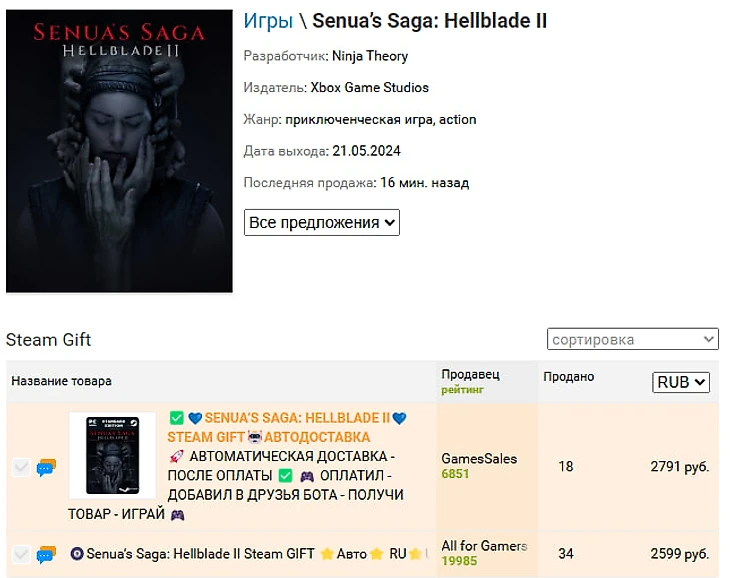Screen dimensions: 730x578
Task: Open the chat bubble icon for the GamesSales listing
Action: [x=46, y=467]
